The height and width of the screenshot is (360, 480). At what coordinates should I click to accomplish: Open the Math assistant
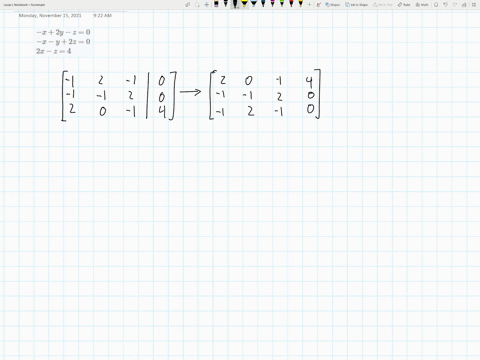pos(422,5)
